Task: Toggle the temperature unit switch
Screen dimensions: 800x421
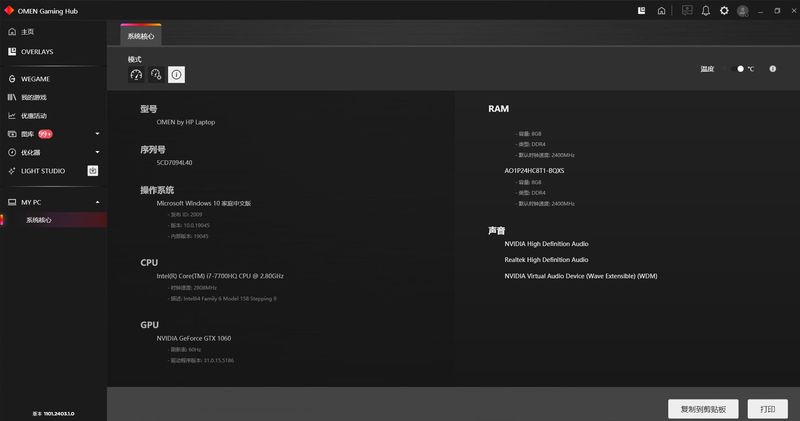Action: click(740, 69)
